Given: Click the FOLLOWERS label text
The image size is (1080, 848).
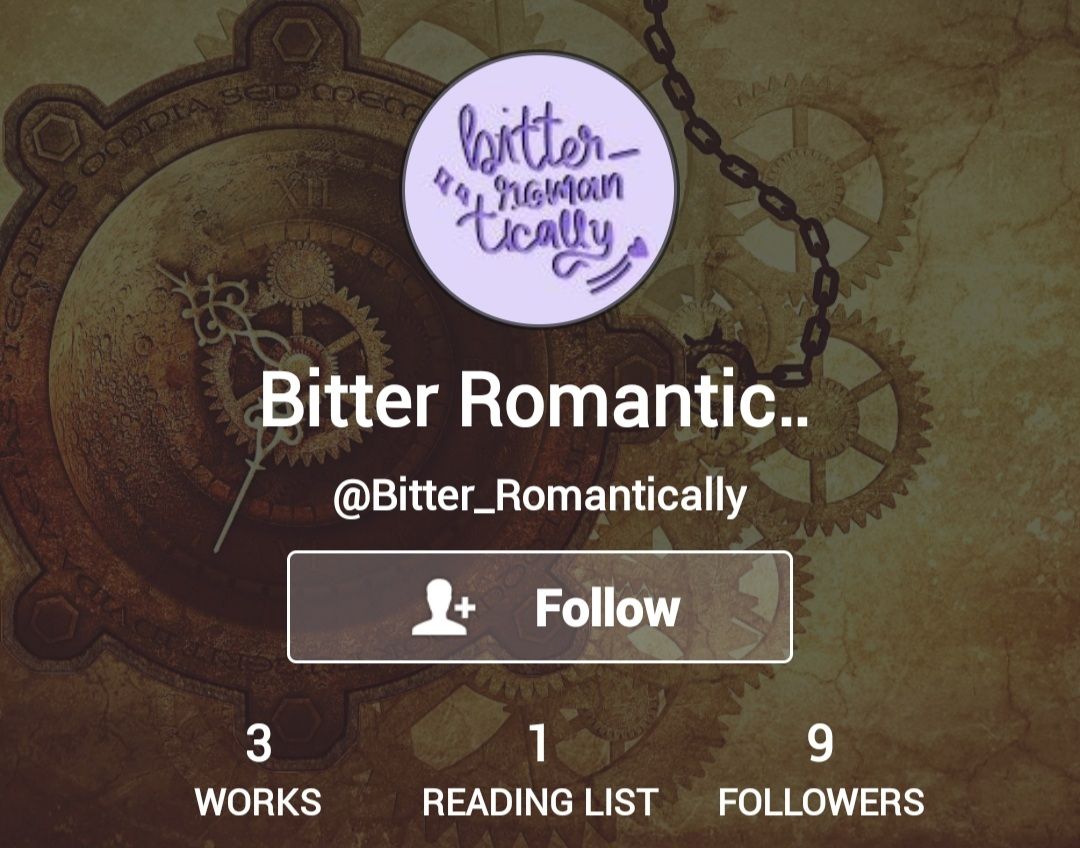Looking at the screenshot, I should tap(821, 803).
